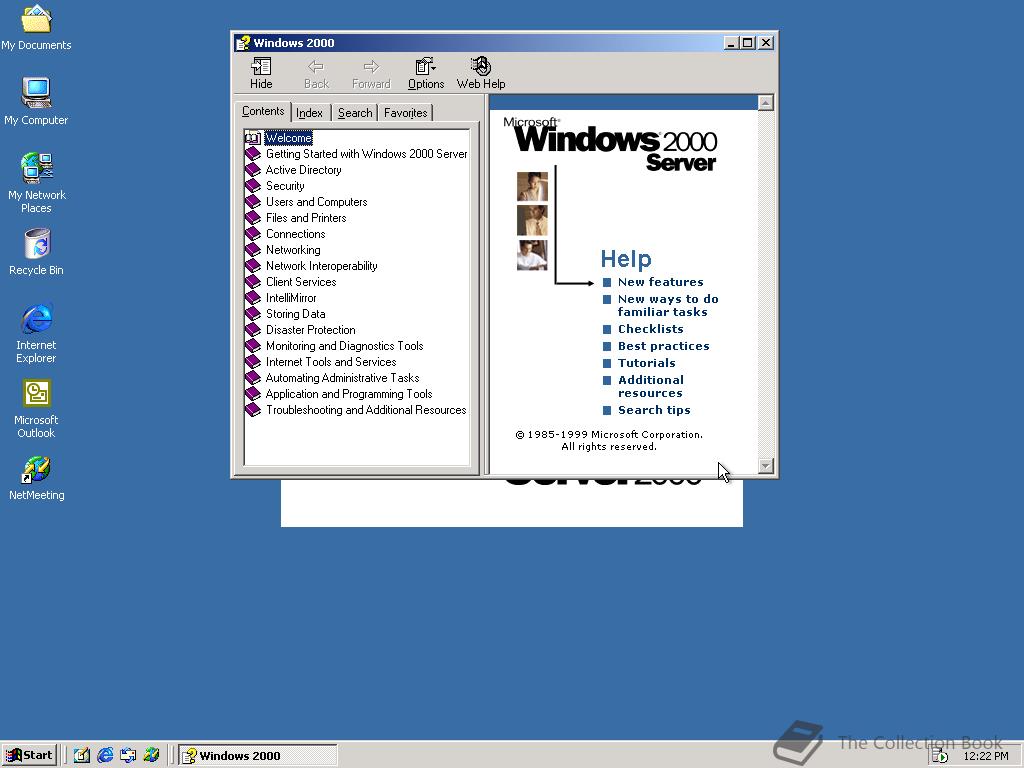
Task: Switch to the Contents tab
Action: tap(263, 111)
